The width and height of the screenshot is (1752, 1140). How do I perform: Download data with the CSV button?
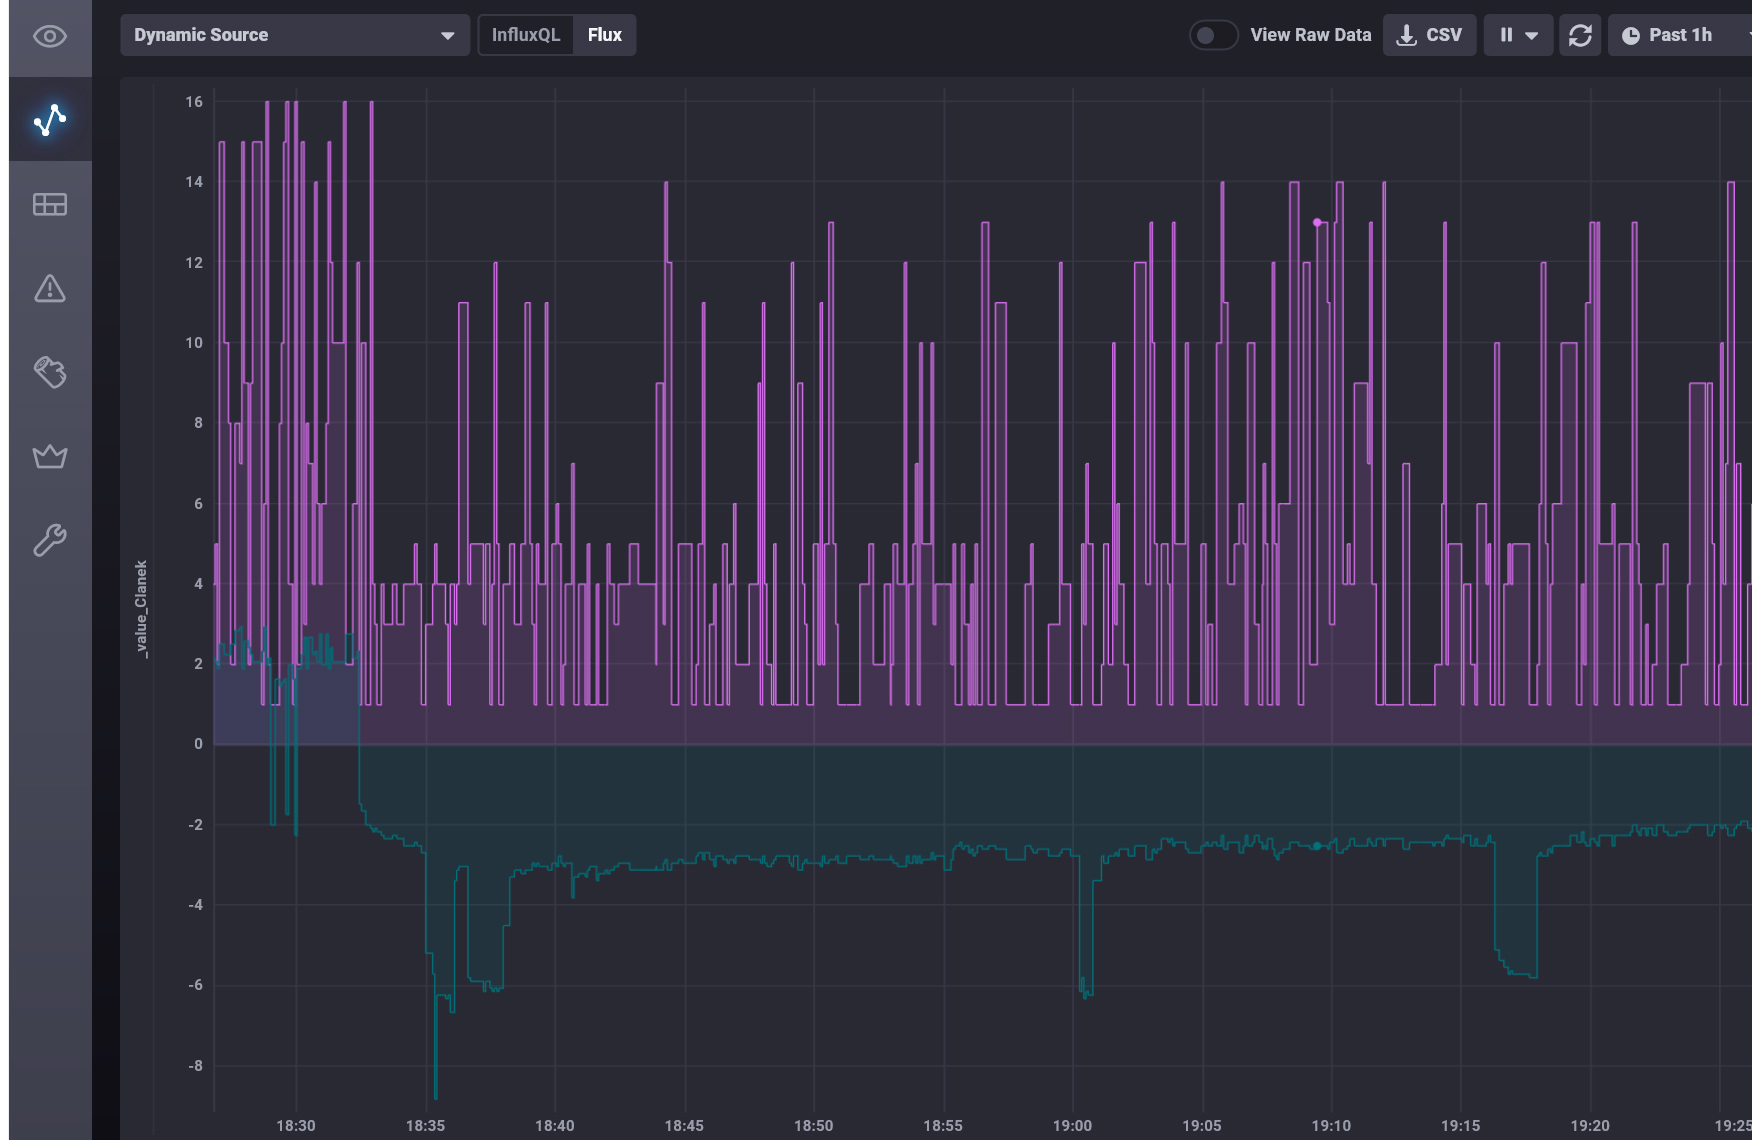click(x=1429, y=35)
